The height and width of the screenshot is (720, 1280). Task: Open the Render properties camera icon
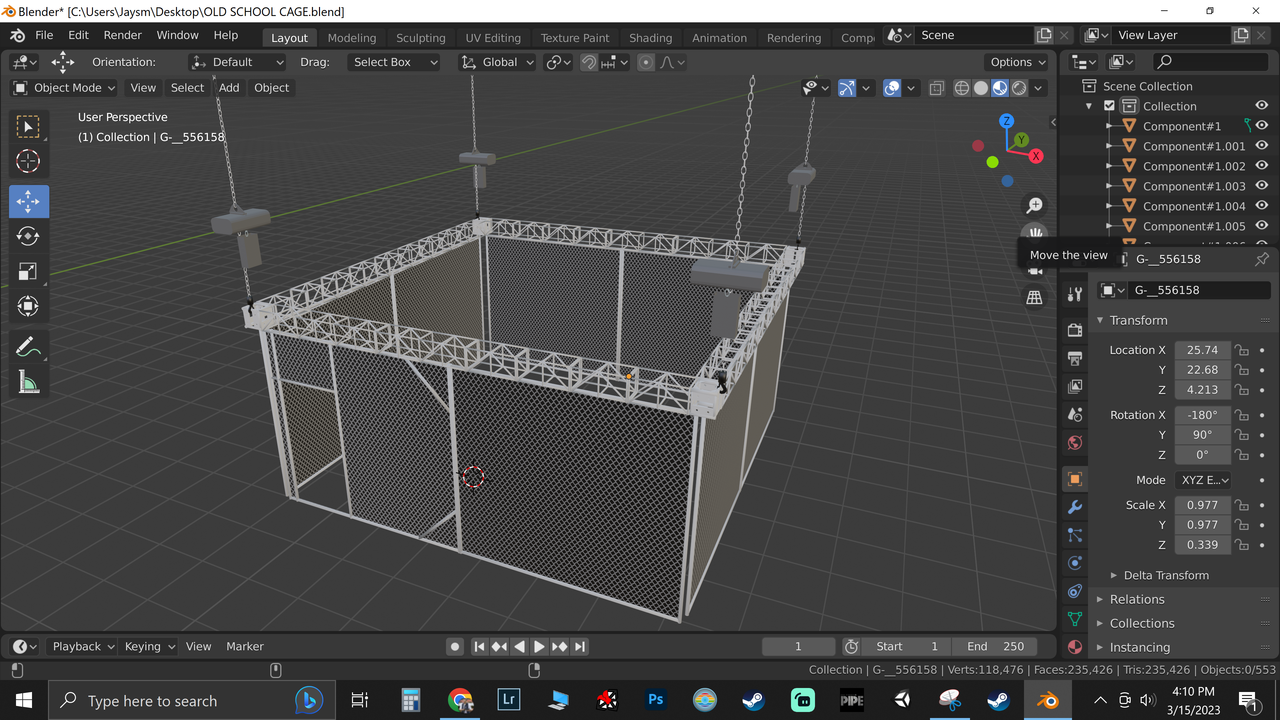tap(1074, 331)
